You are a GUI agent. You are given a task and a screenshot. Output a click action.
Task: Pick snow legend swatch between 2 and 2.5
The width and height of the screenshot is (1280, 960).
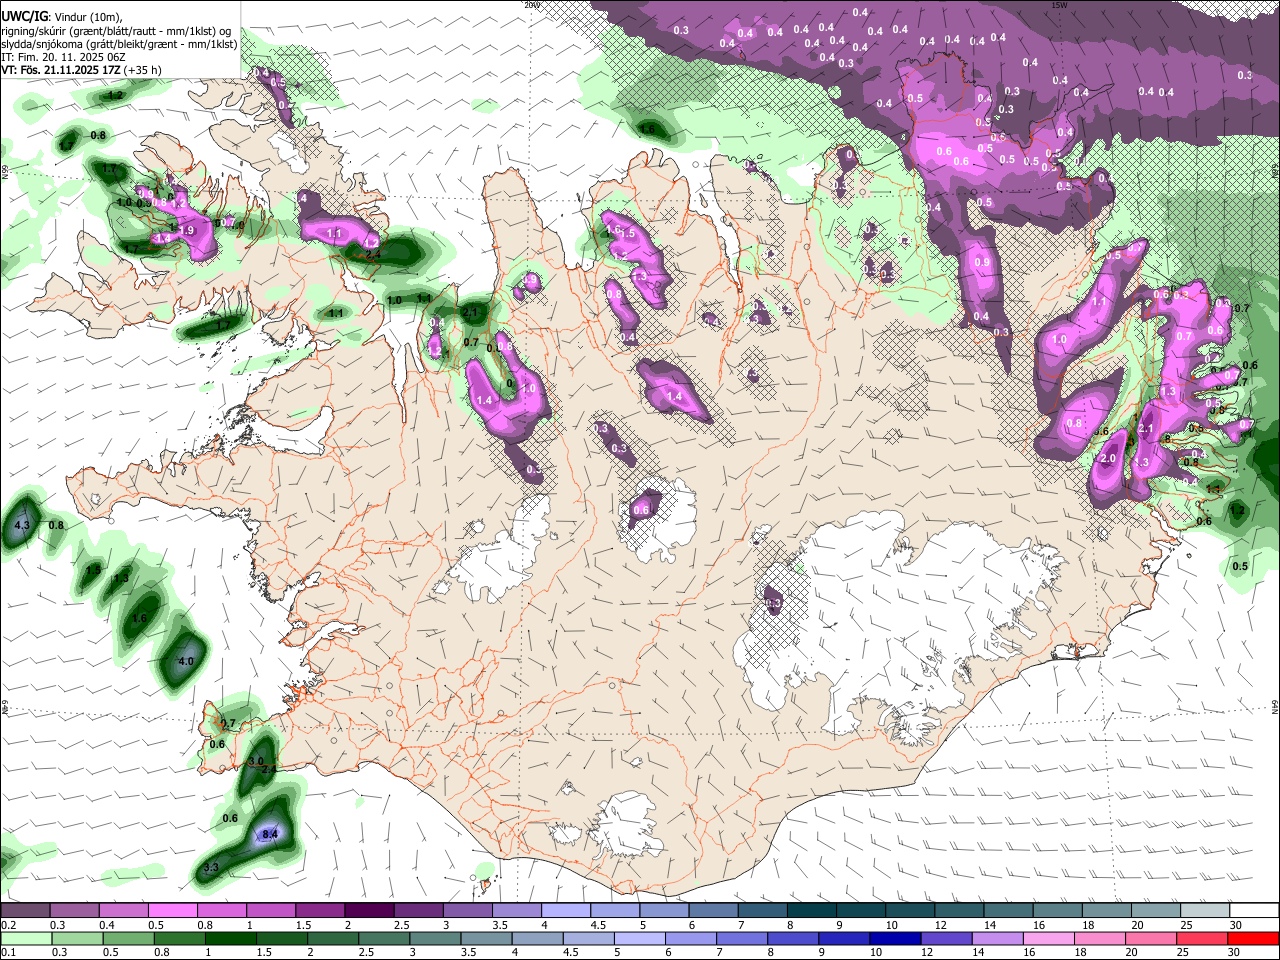point(369,911)
